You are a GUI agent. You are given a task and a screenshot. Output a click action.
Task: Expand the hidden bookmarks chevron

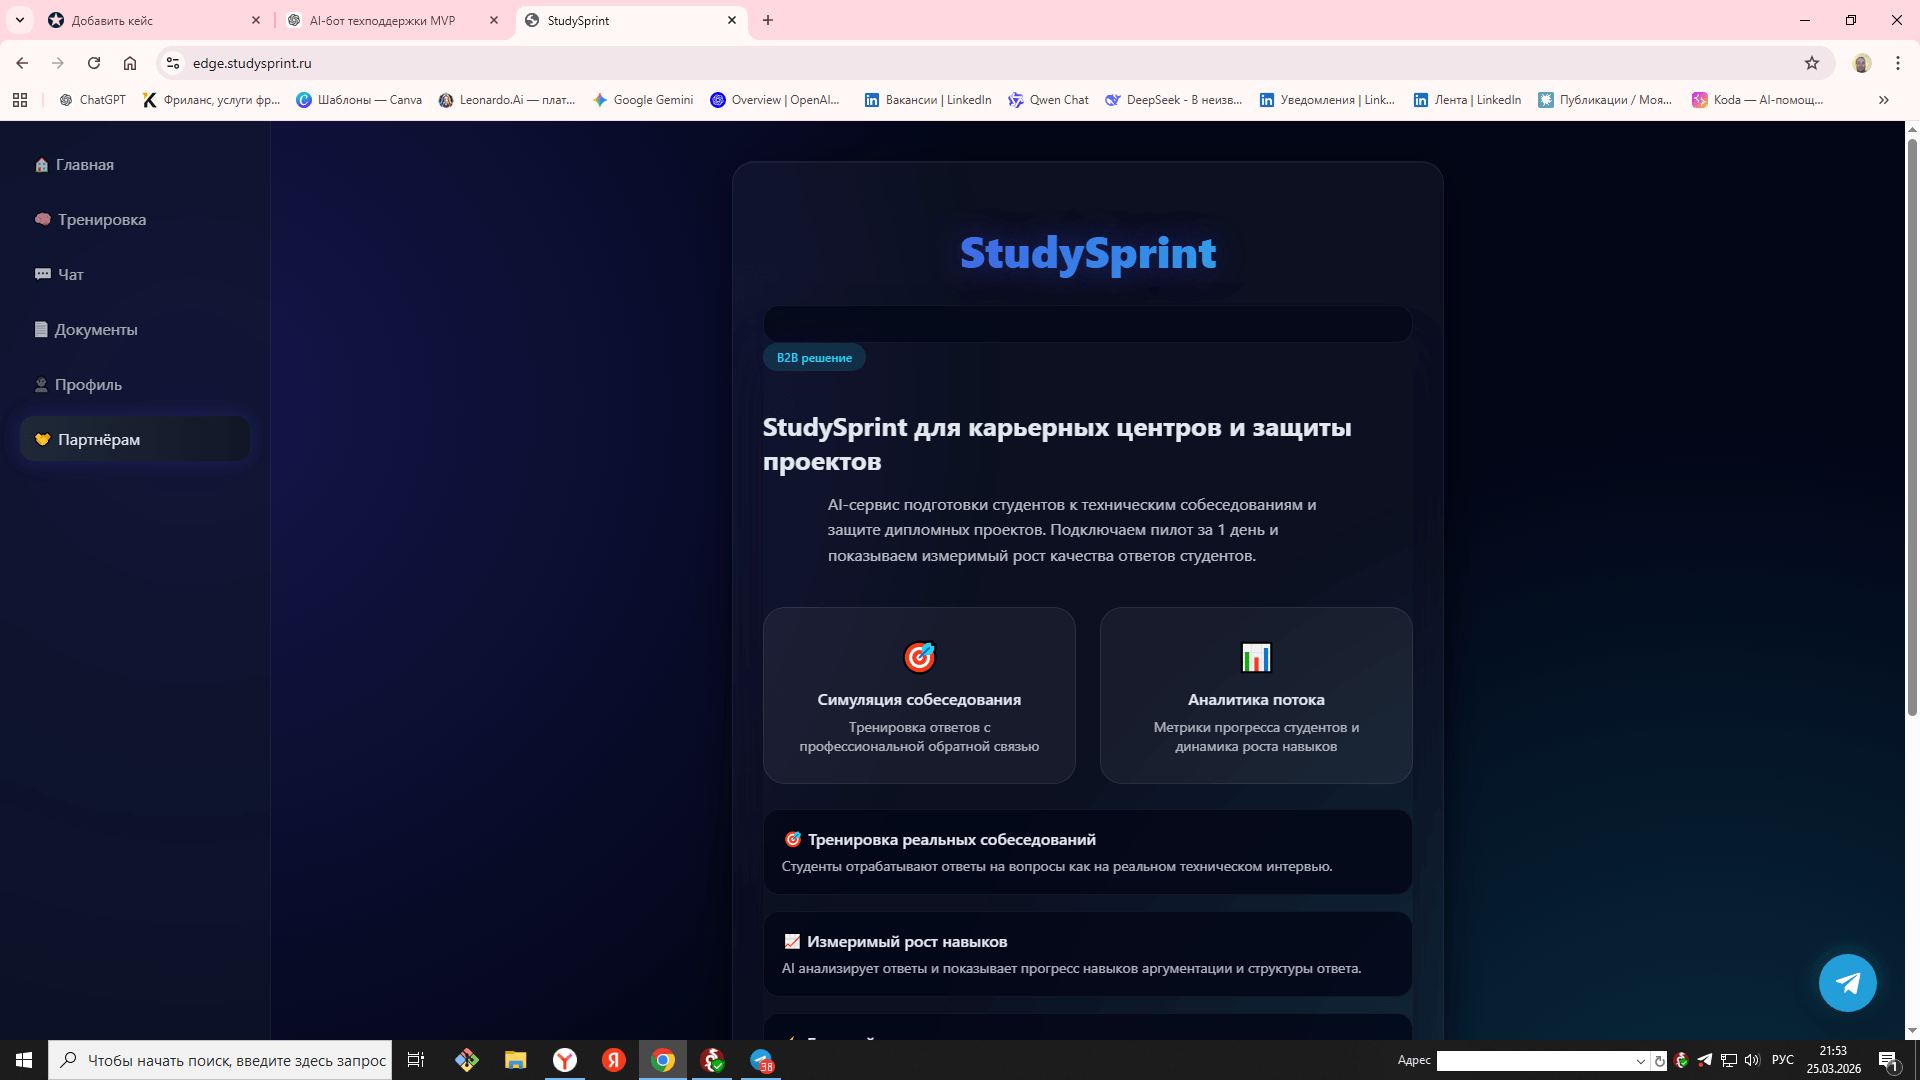[1883, 100]
